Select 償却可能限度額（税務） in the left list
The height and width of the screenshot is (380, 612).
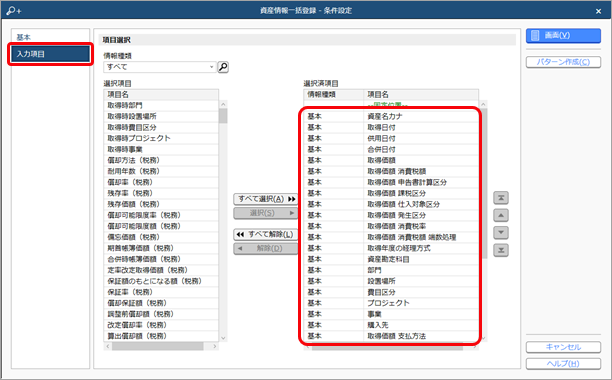161,226
